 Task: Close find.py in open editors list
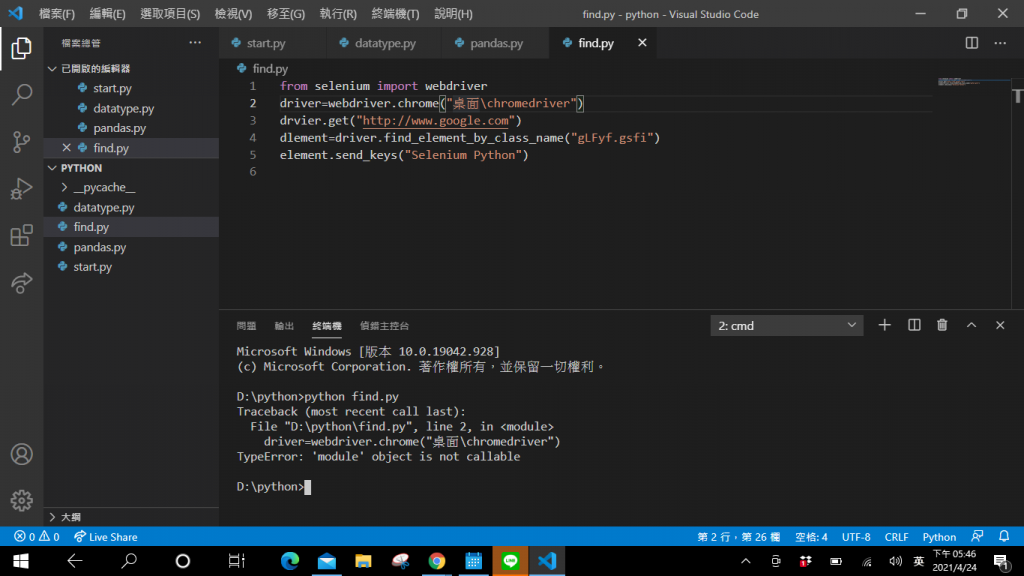[x=67, y=148]
